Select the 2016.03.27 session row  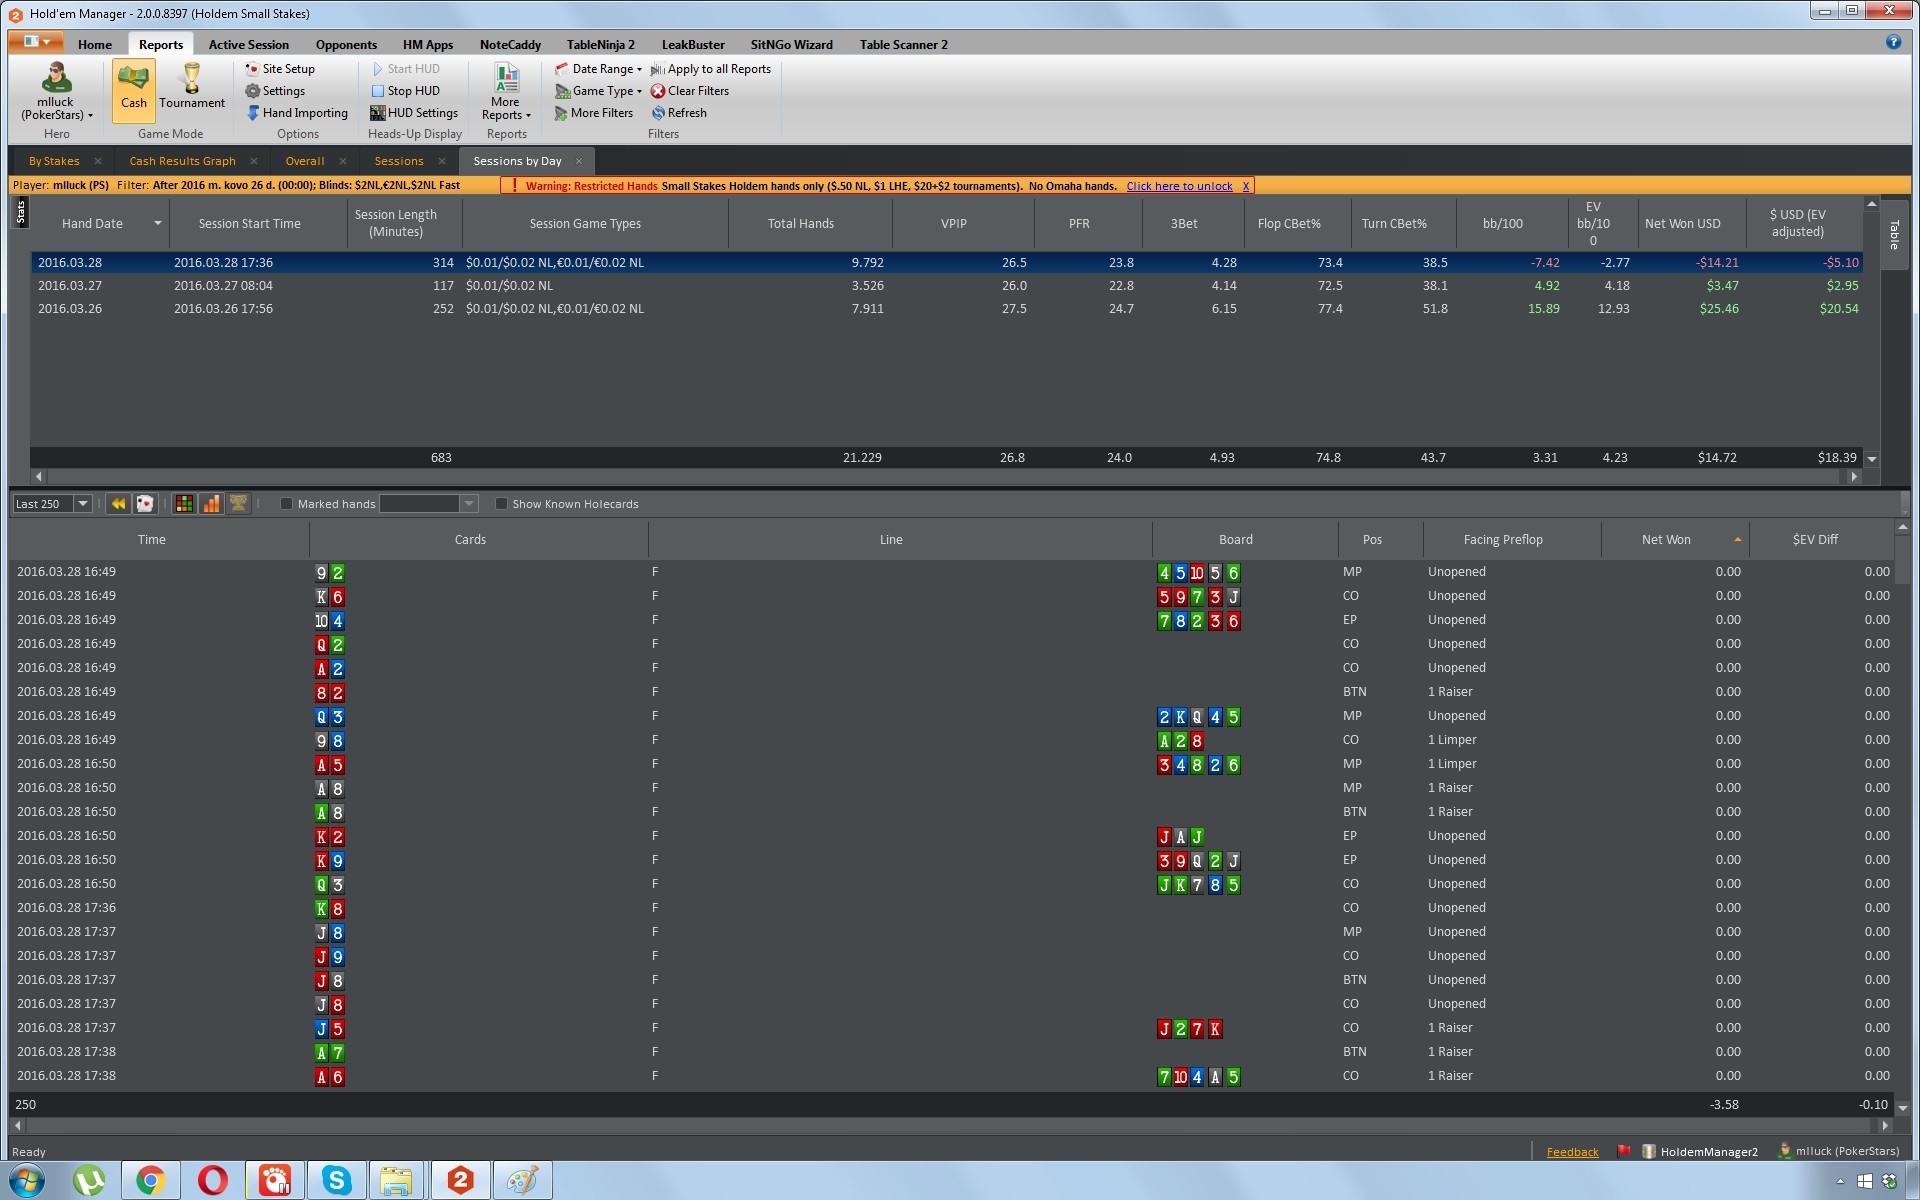(946, 285)
